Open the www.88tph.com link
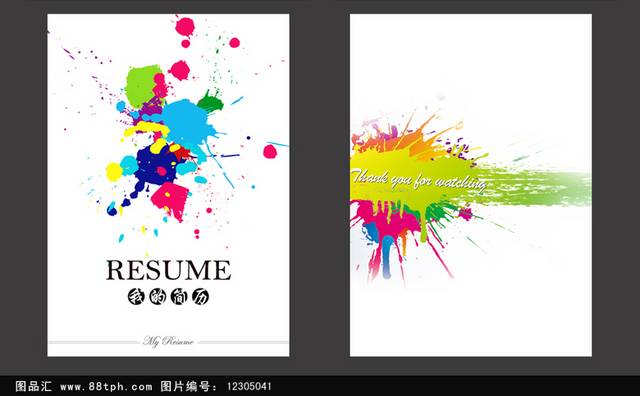Image resolution: width=640 pixels, height=396 pixels. pyautogui.click(x=106, y=386)
